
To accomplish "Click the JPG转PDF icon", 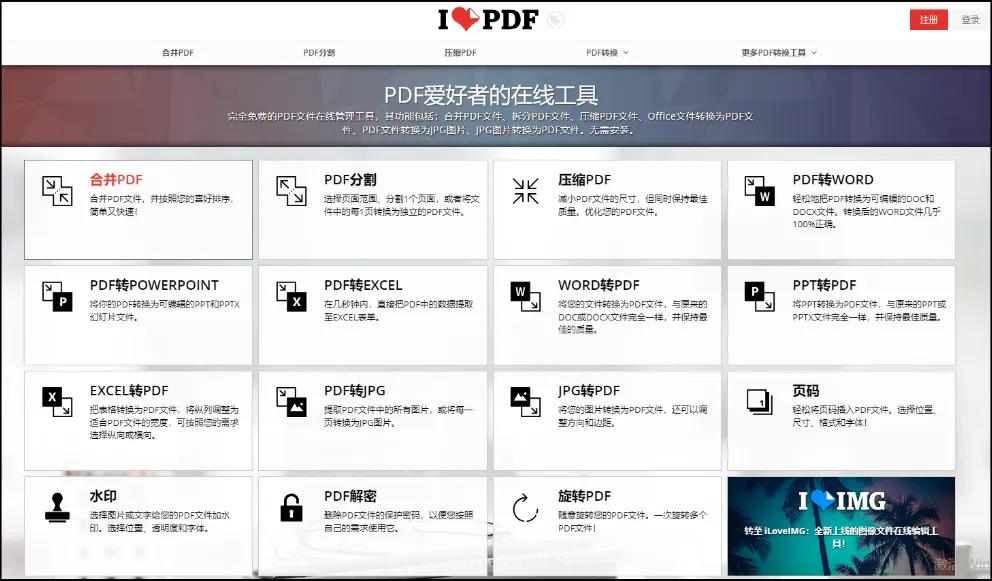I will pos(525,402).
